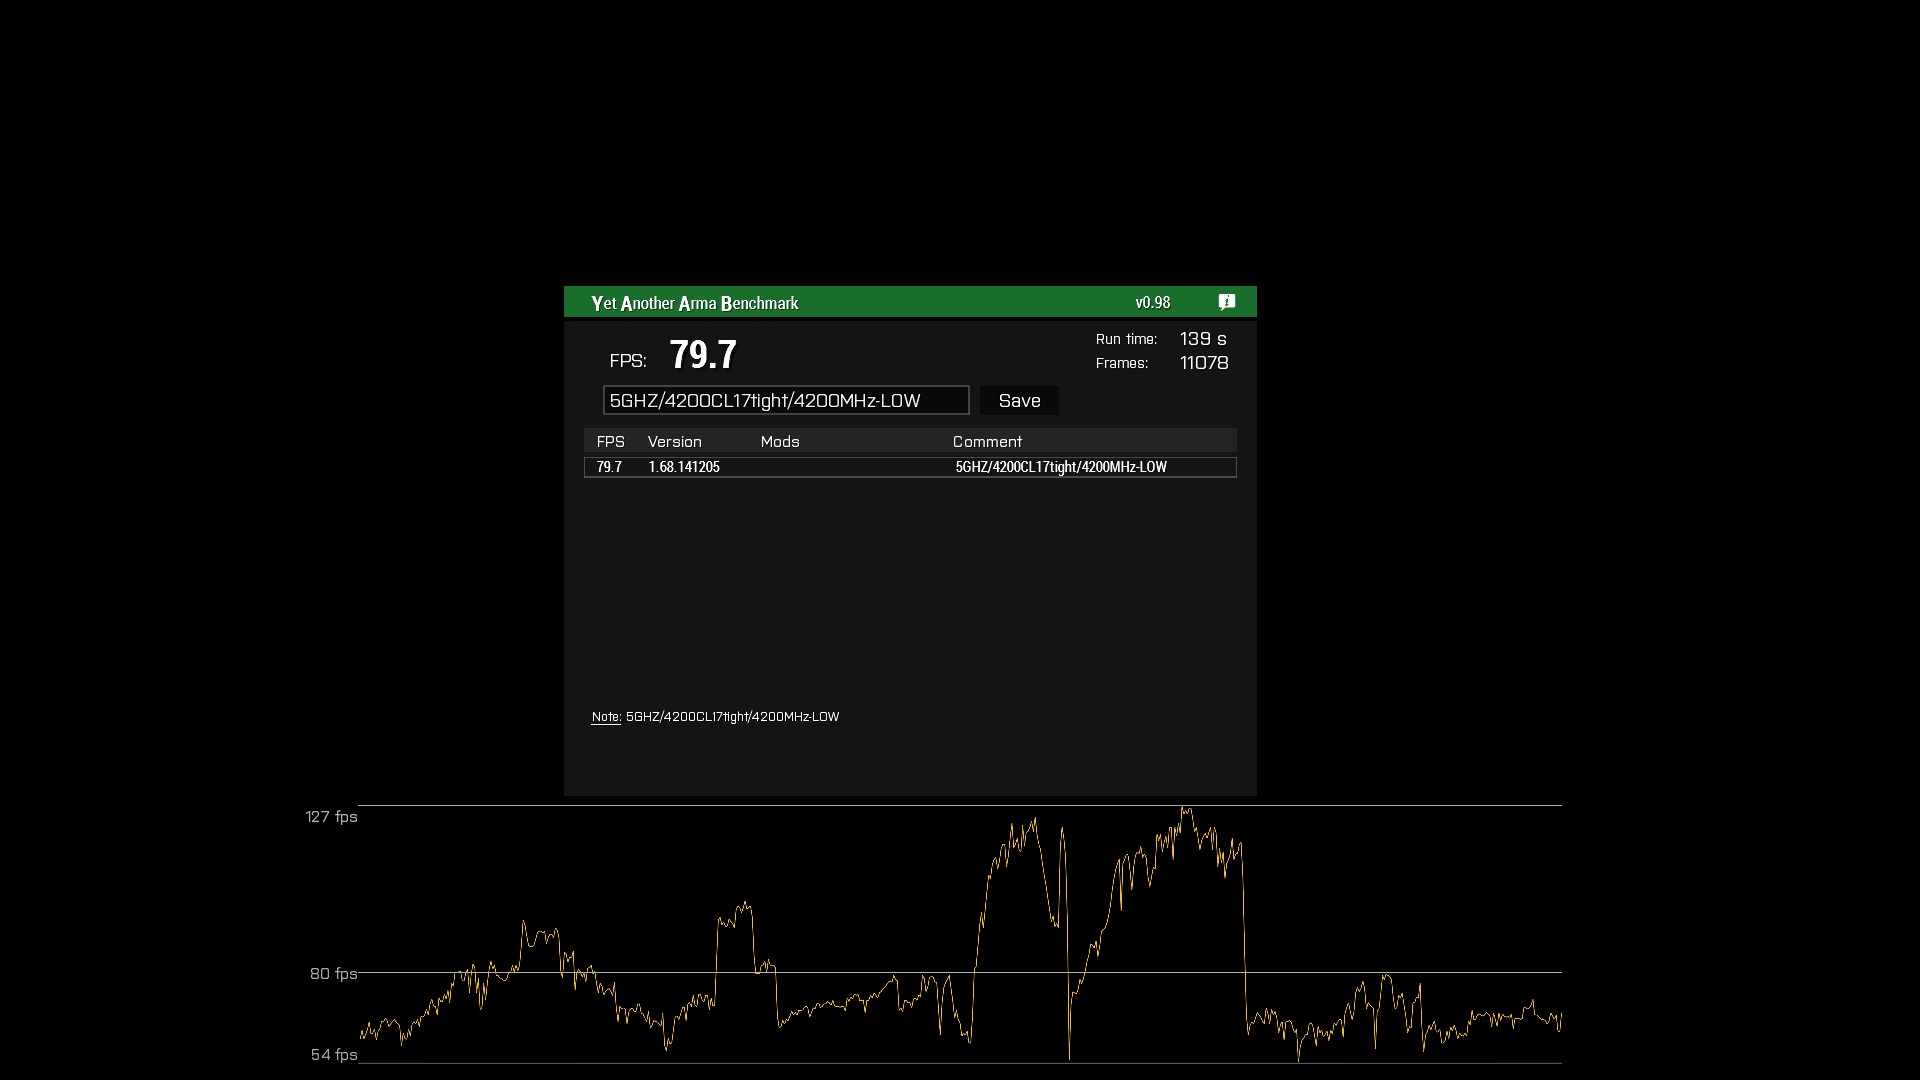Click the v0.98 version label
The height and width of the screenshot is (1080, 1920).
click(1152, 302)
